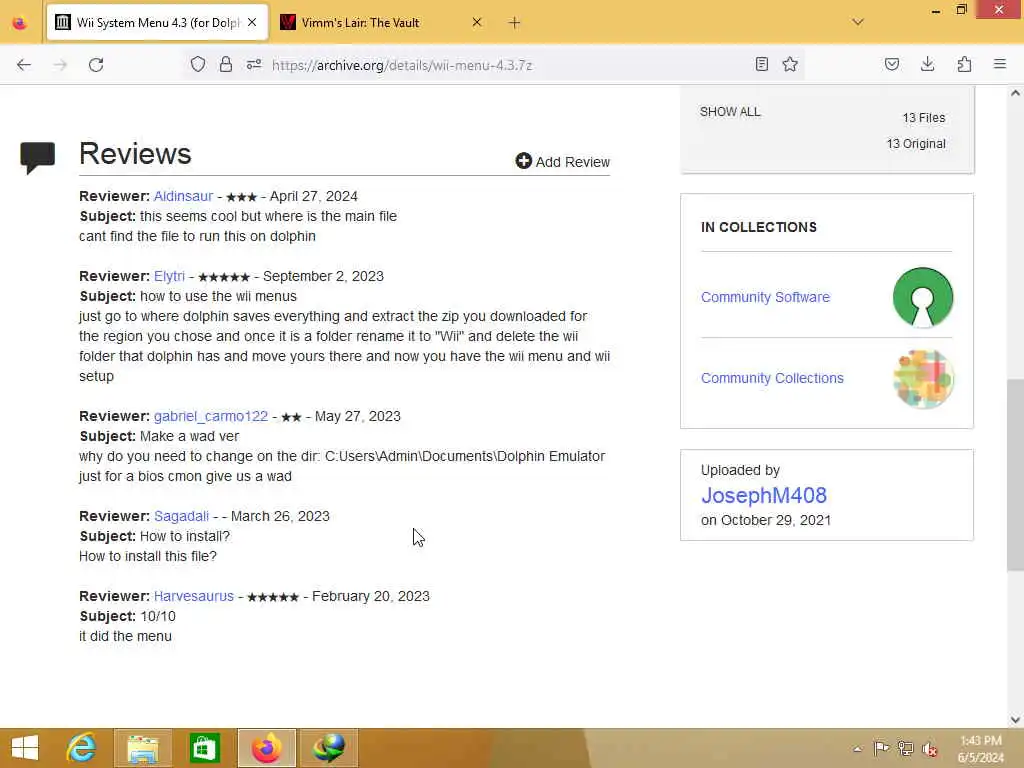1024x768 pixels.
Task: Click the Reviews speech bubble icon
Action: [38, 157]
